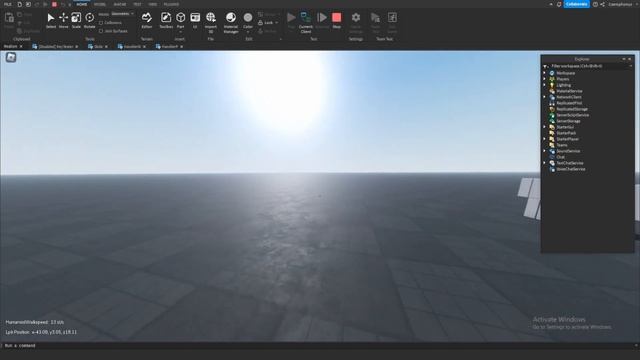Open the Terrain Editor

pos(147,20)
